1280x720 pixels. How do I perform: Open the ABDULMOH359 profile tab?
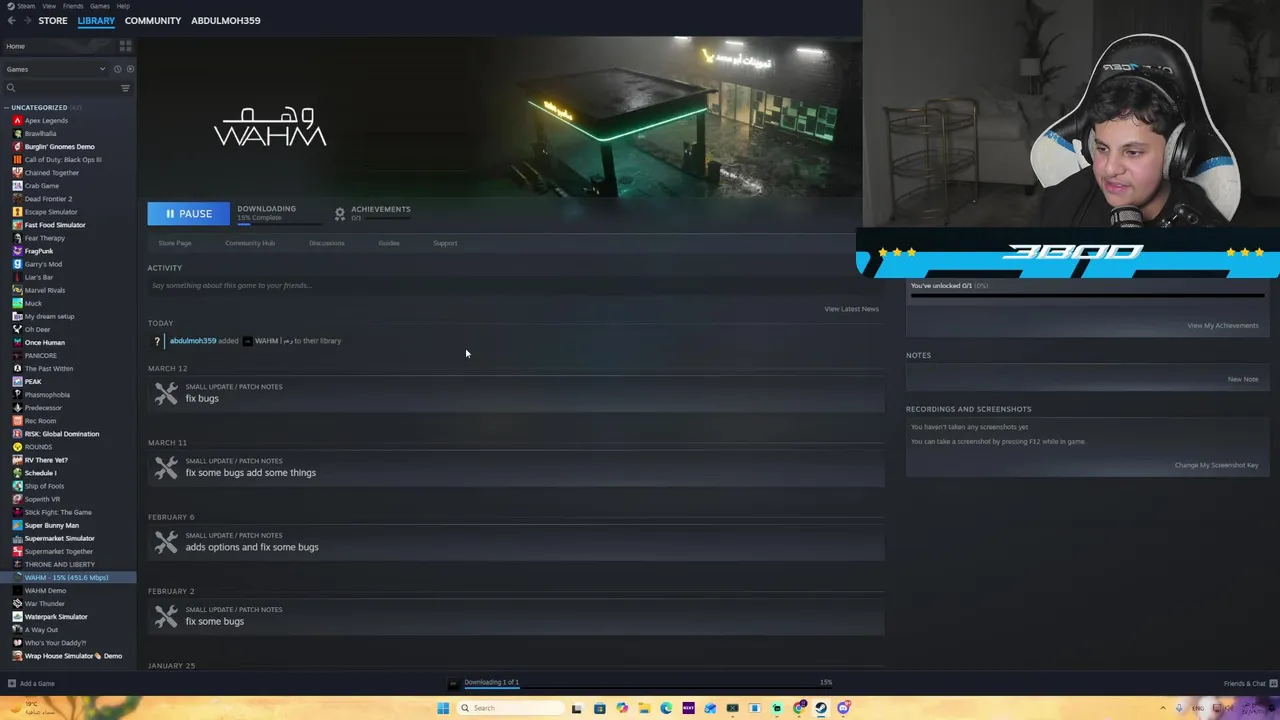(226, 20)
